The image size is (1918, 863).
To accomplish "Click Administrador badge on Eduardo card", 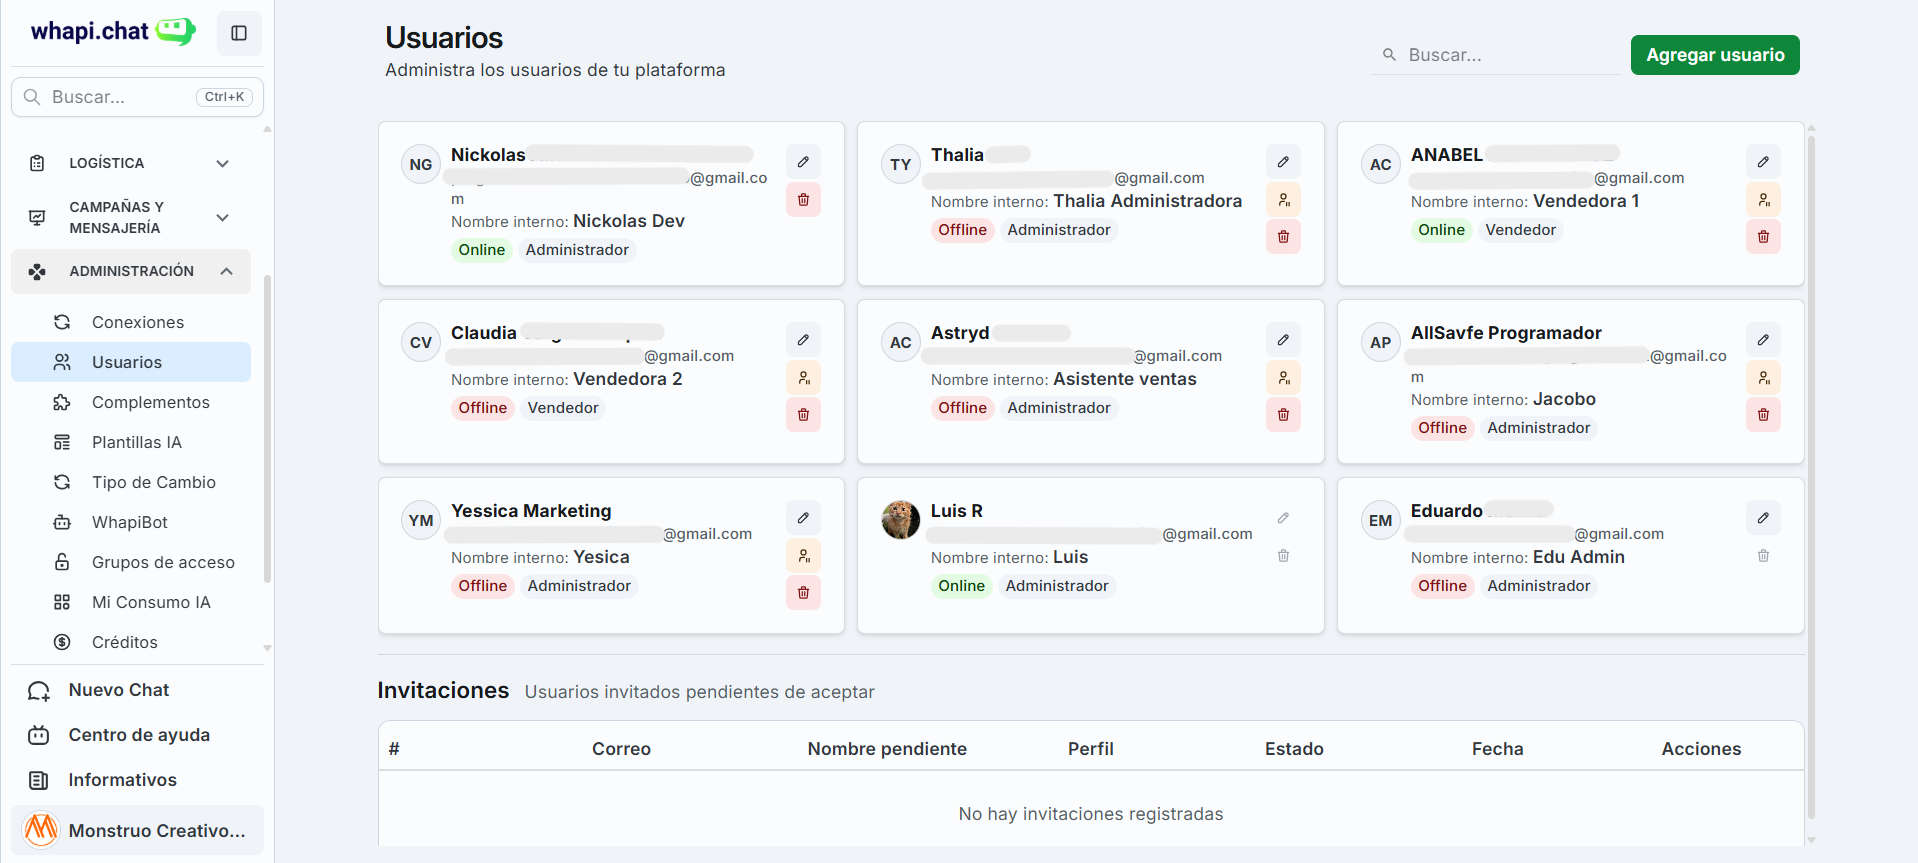I will click(1538, 586).
